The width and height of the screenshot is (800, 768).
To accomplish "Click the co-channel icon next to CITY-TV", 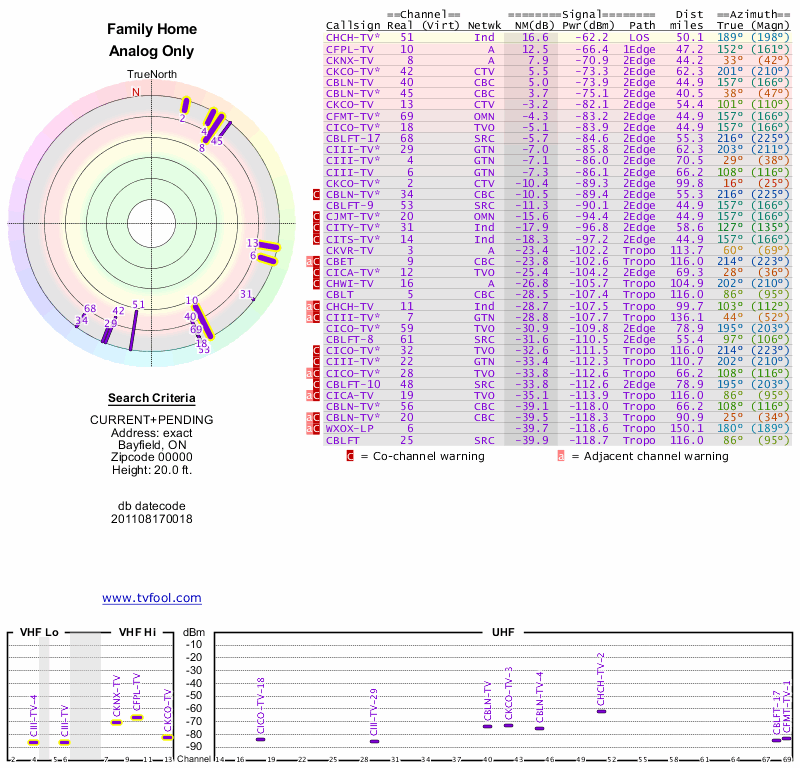I will click(x=317, y=227).
